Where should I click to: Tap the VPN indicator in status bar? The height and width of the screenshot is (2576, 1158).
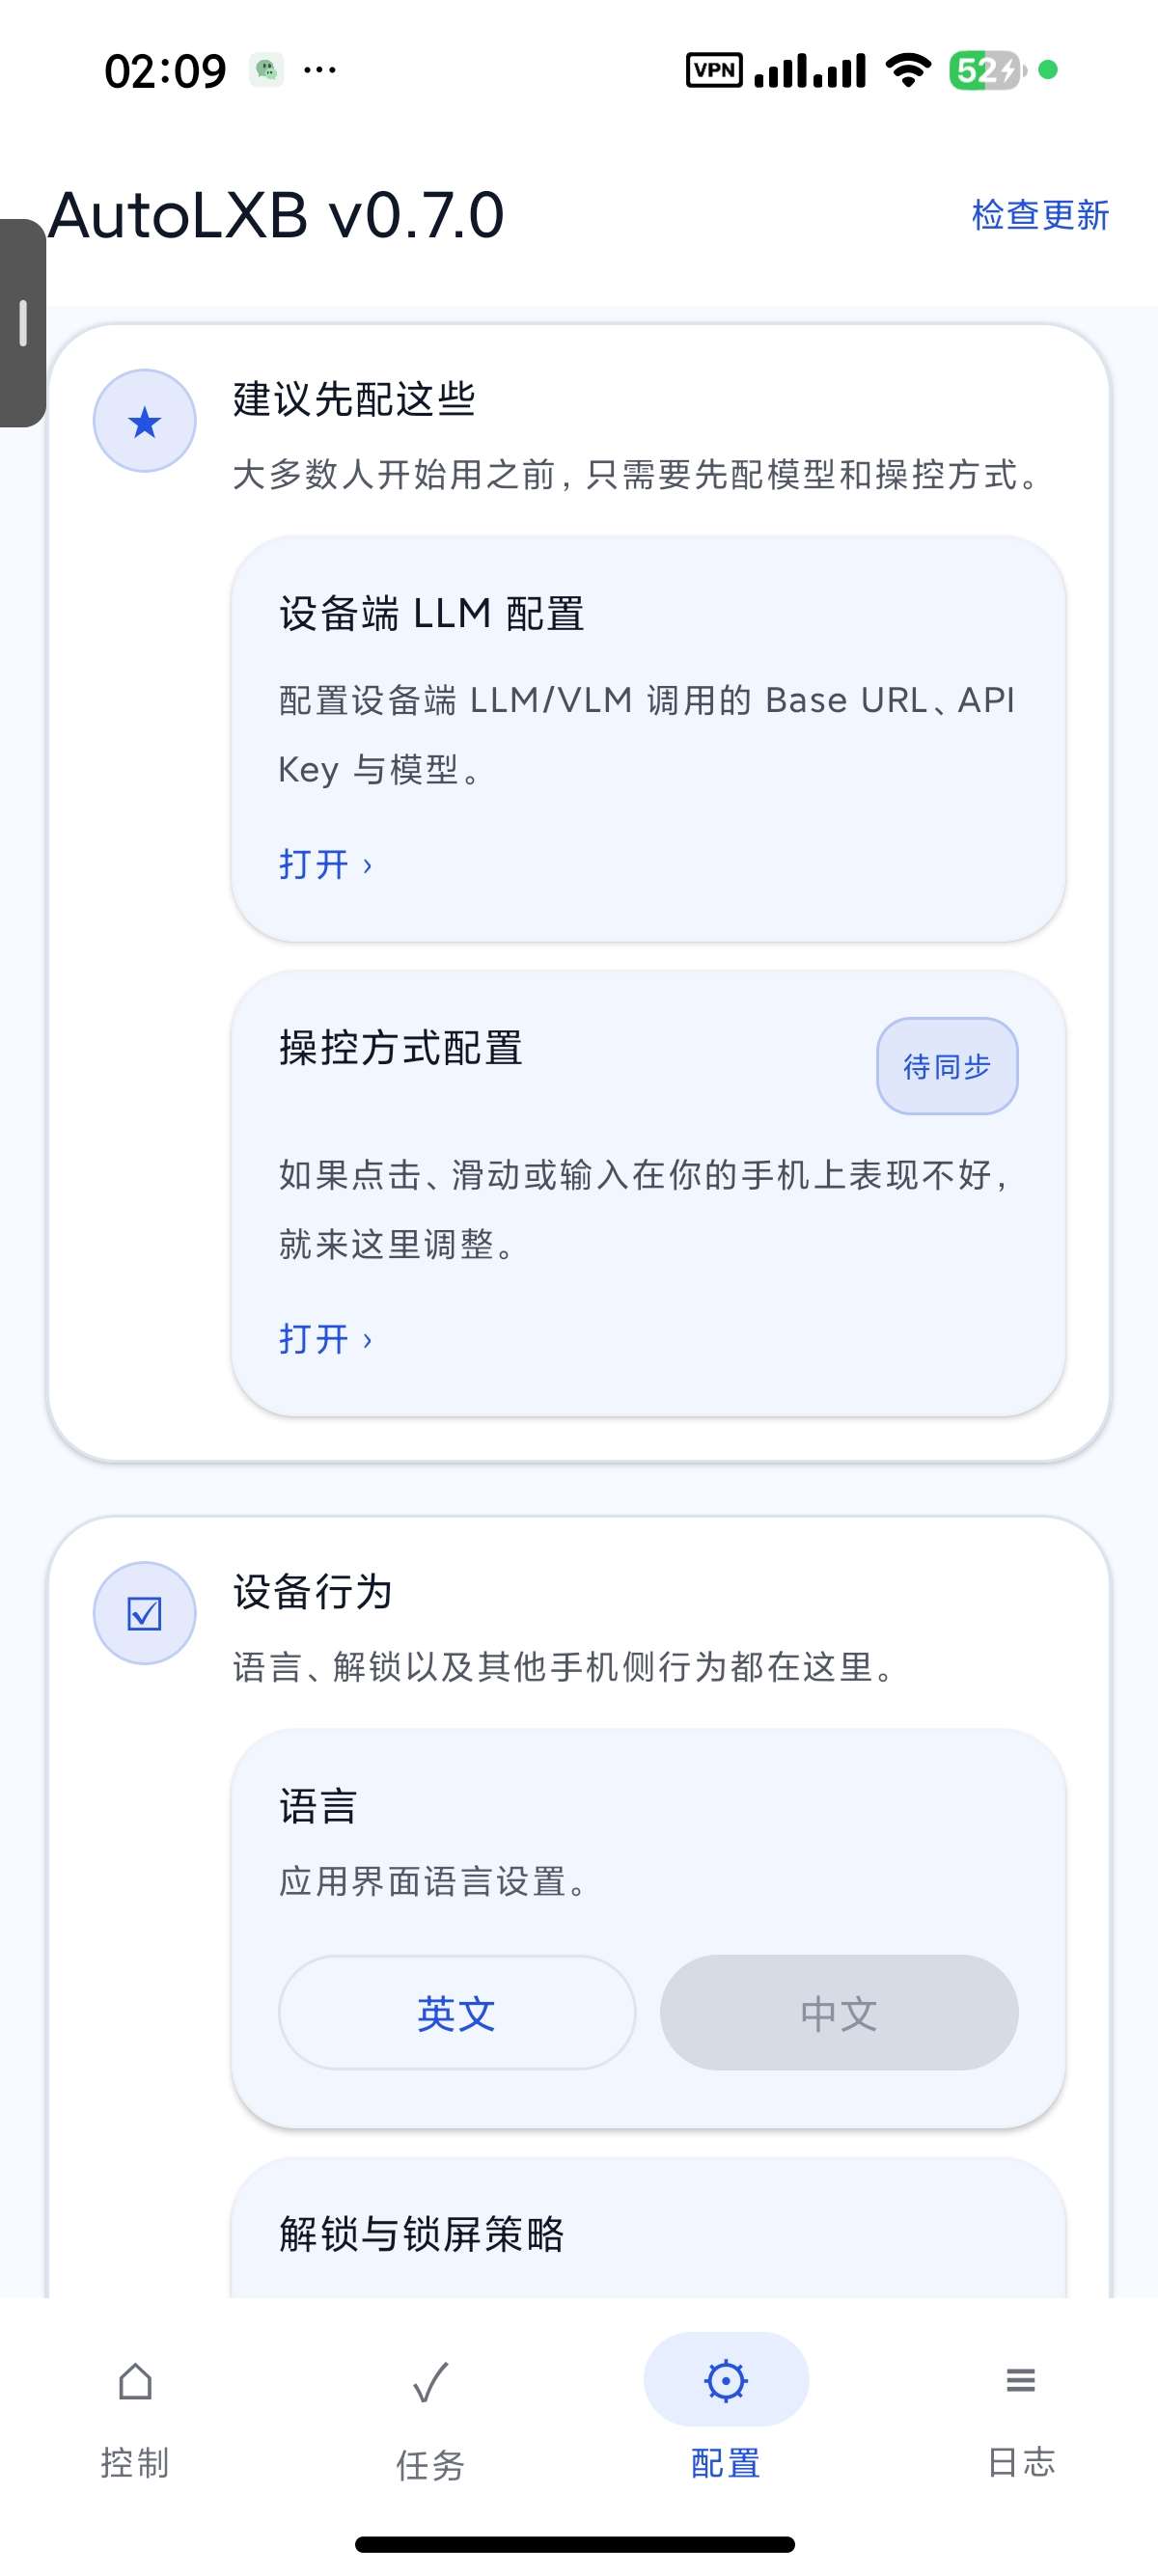click(x=714, y=70)
